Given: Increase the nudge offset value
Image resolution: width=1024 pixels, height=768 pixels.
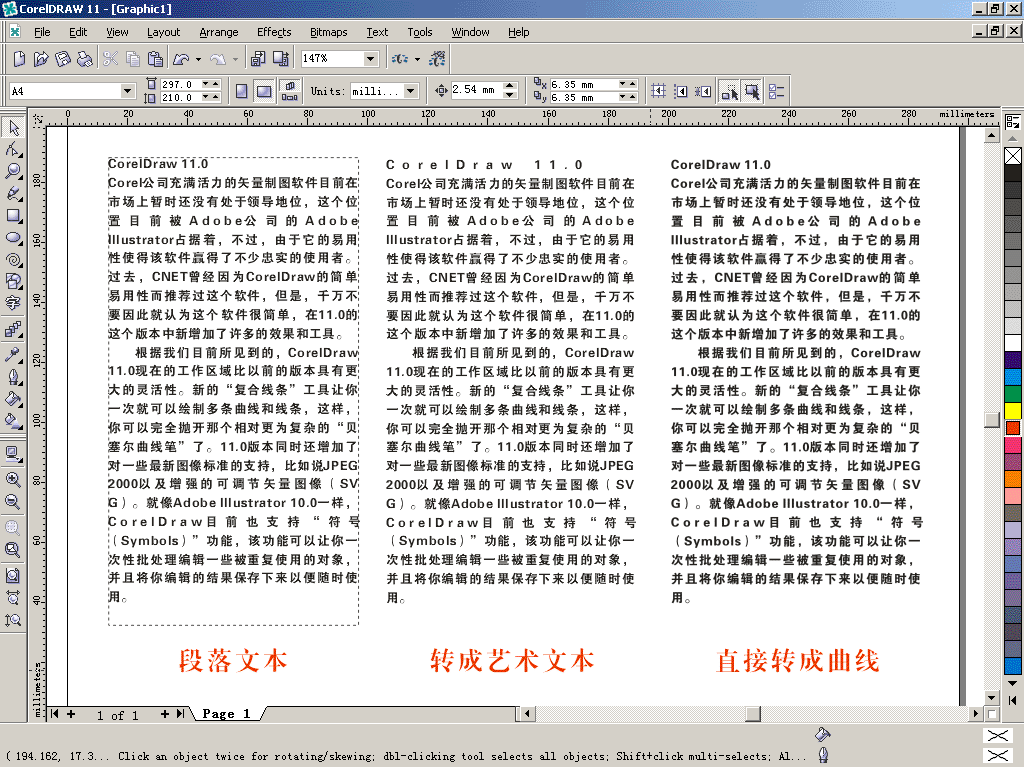Looking at the screenshot, I should (x=511, y=86).
